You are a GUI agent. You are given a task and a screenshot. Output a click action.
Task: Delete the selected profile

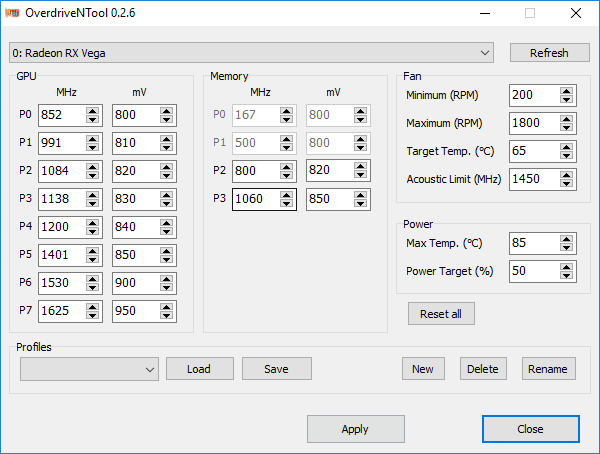[x=483, y=369]
